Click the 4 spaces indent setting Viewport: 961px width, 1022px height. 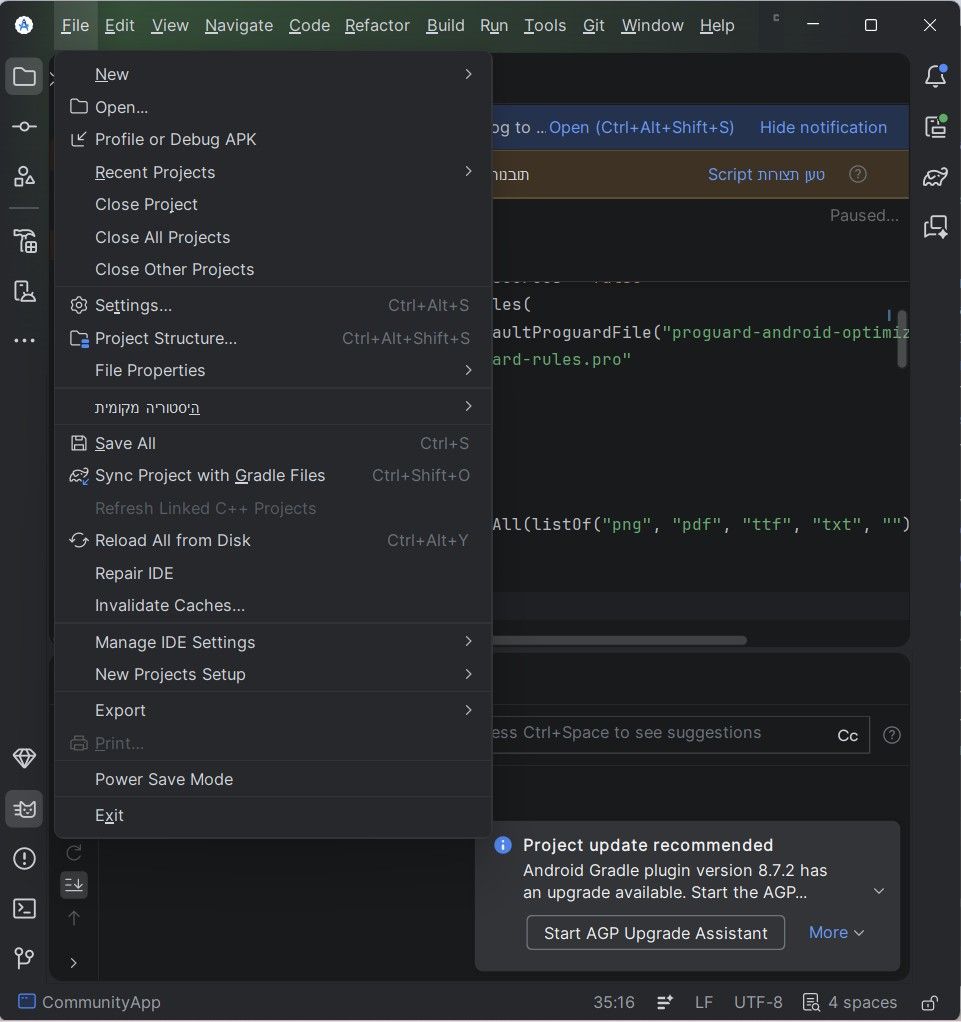(x=850, y=1002)
